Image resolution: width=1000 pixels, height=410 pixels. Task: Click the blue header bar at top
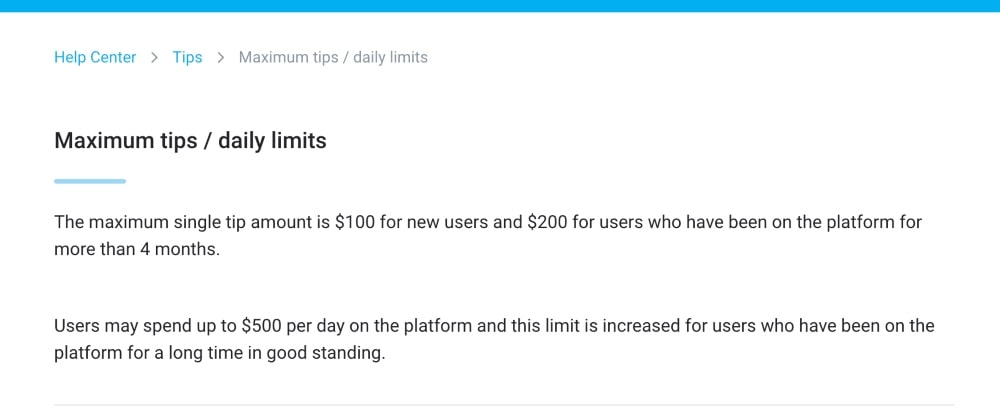500,5
